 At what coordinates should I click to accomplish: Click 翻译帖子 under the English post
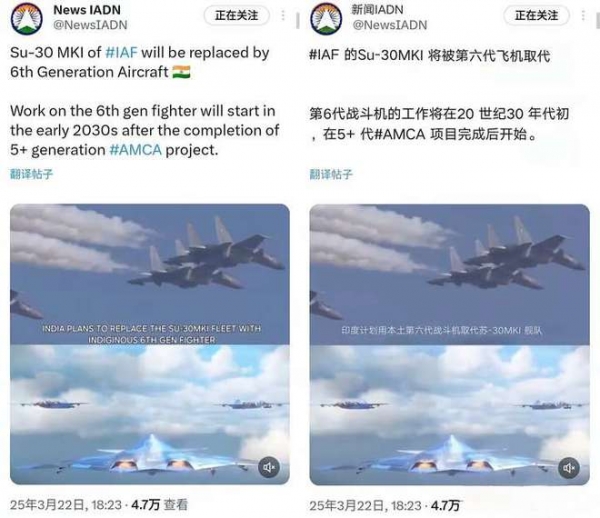tap(31, 174)
